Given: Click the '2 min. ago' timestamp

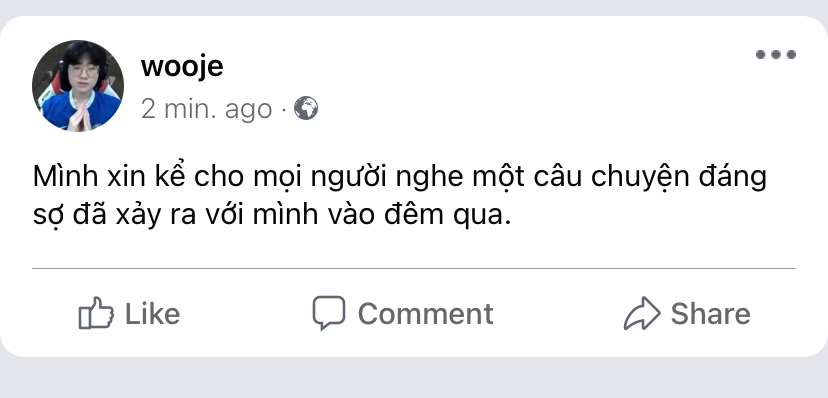Looking at the screenshot, I should click(206, 109).
